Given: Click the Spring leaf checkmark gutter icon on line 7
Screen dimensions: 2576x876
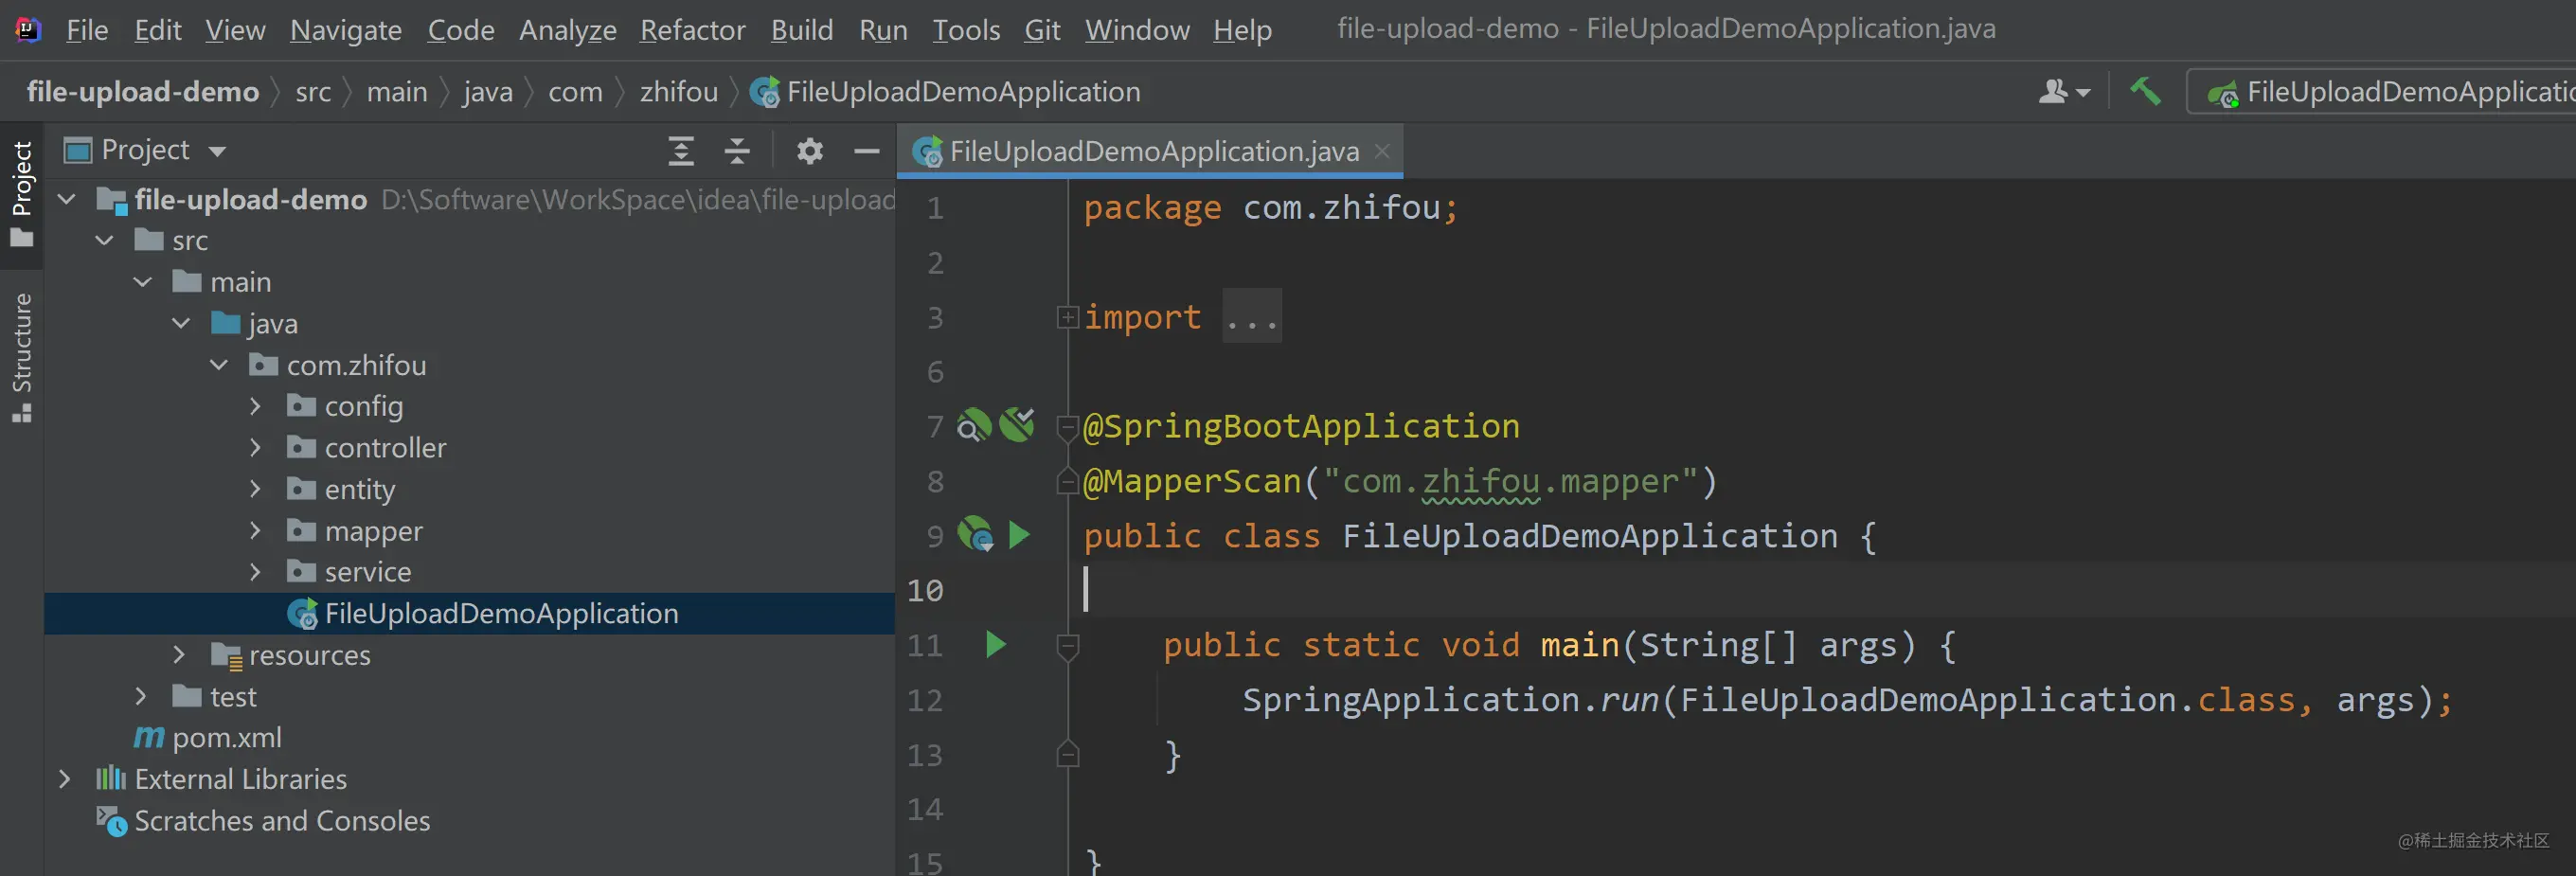Looking at the screenshot, I should [x=1017, y=424].
